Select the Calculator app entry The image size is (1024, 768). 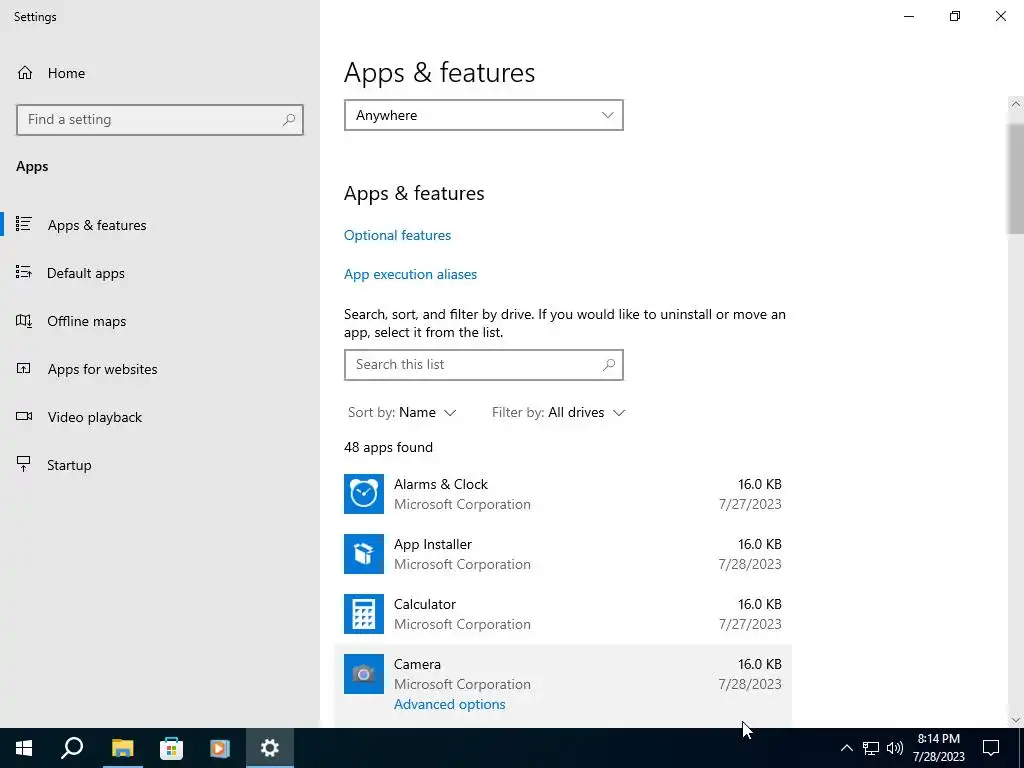click(x=563, y=614)
